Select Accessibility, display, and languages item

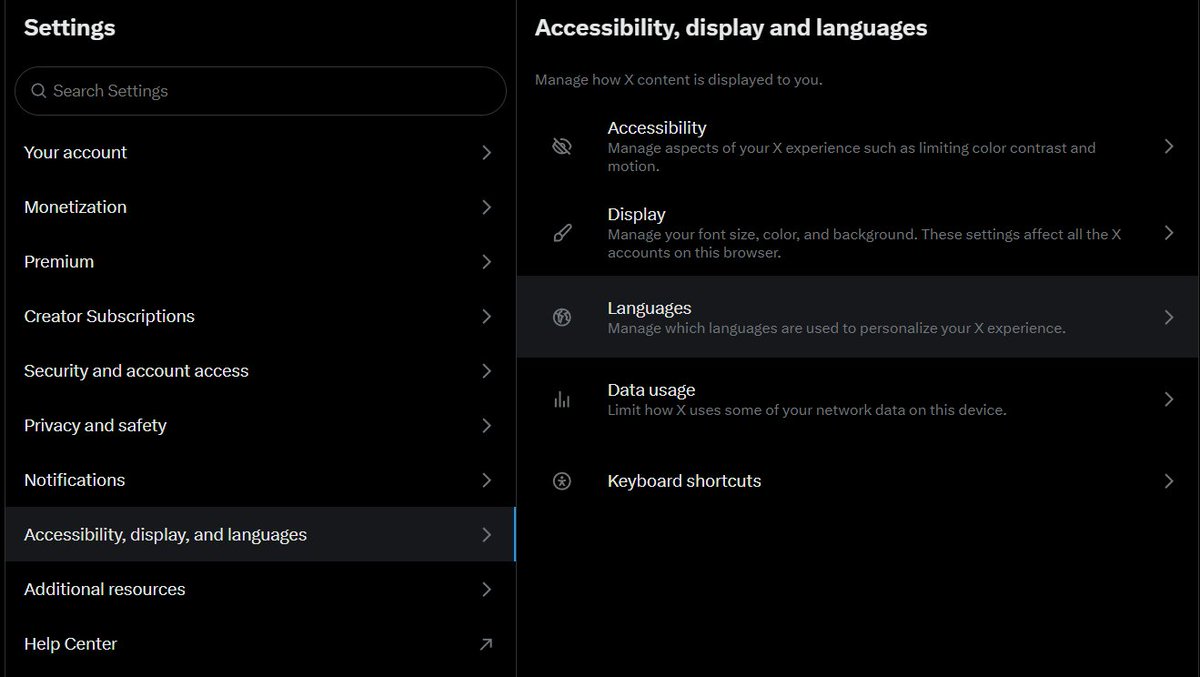point(260,535)
